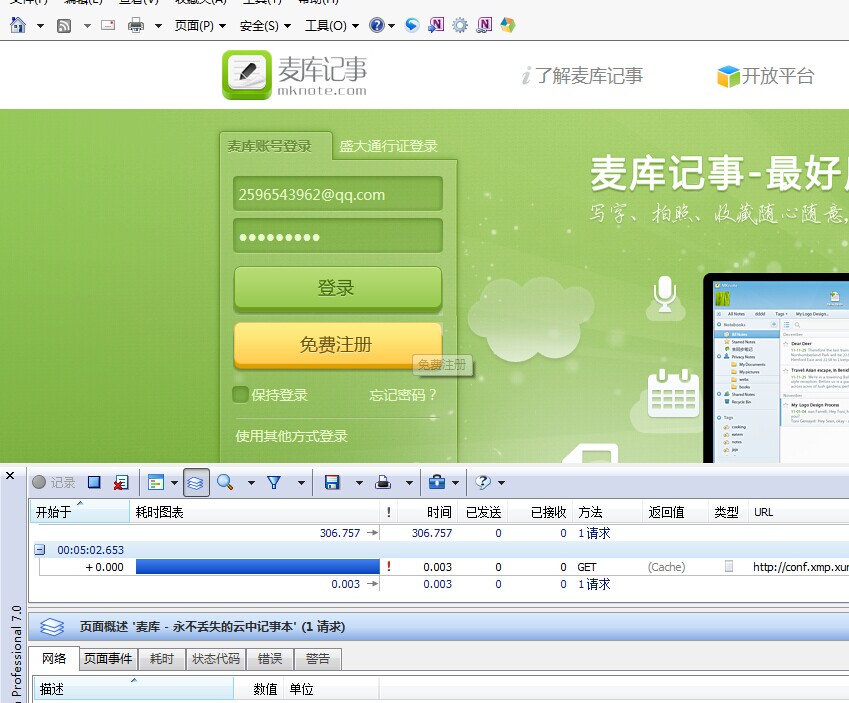The height and width of the screenshot is (703, 849).
Task: Click the clear log icon with red X
Action: [120, 482]
